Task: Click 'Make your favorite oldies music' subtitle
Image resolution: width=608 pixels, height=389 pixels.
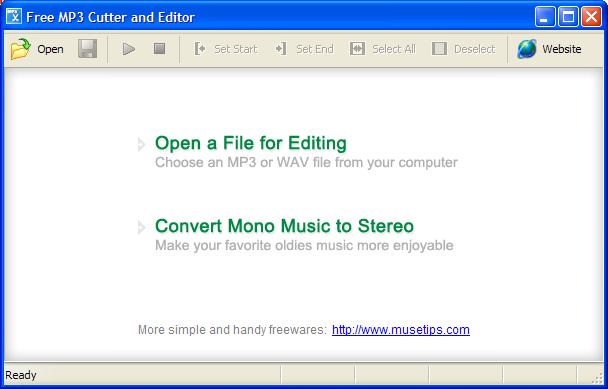Action: (304, 246)
